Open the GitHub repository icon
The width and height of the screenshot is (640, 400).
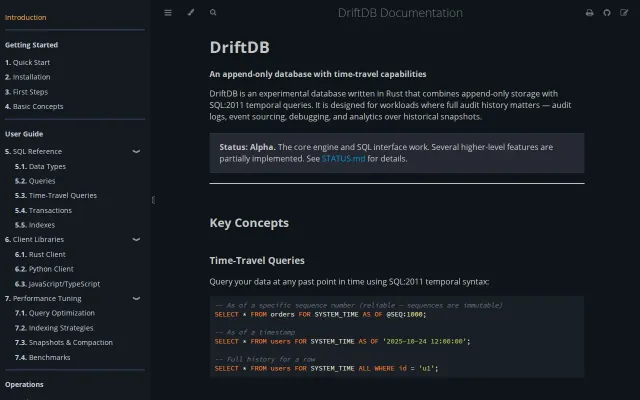tap(607, 13)
